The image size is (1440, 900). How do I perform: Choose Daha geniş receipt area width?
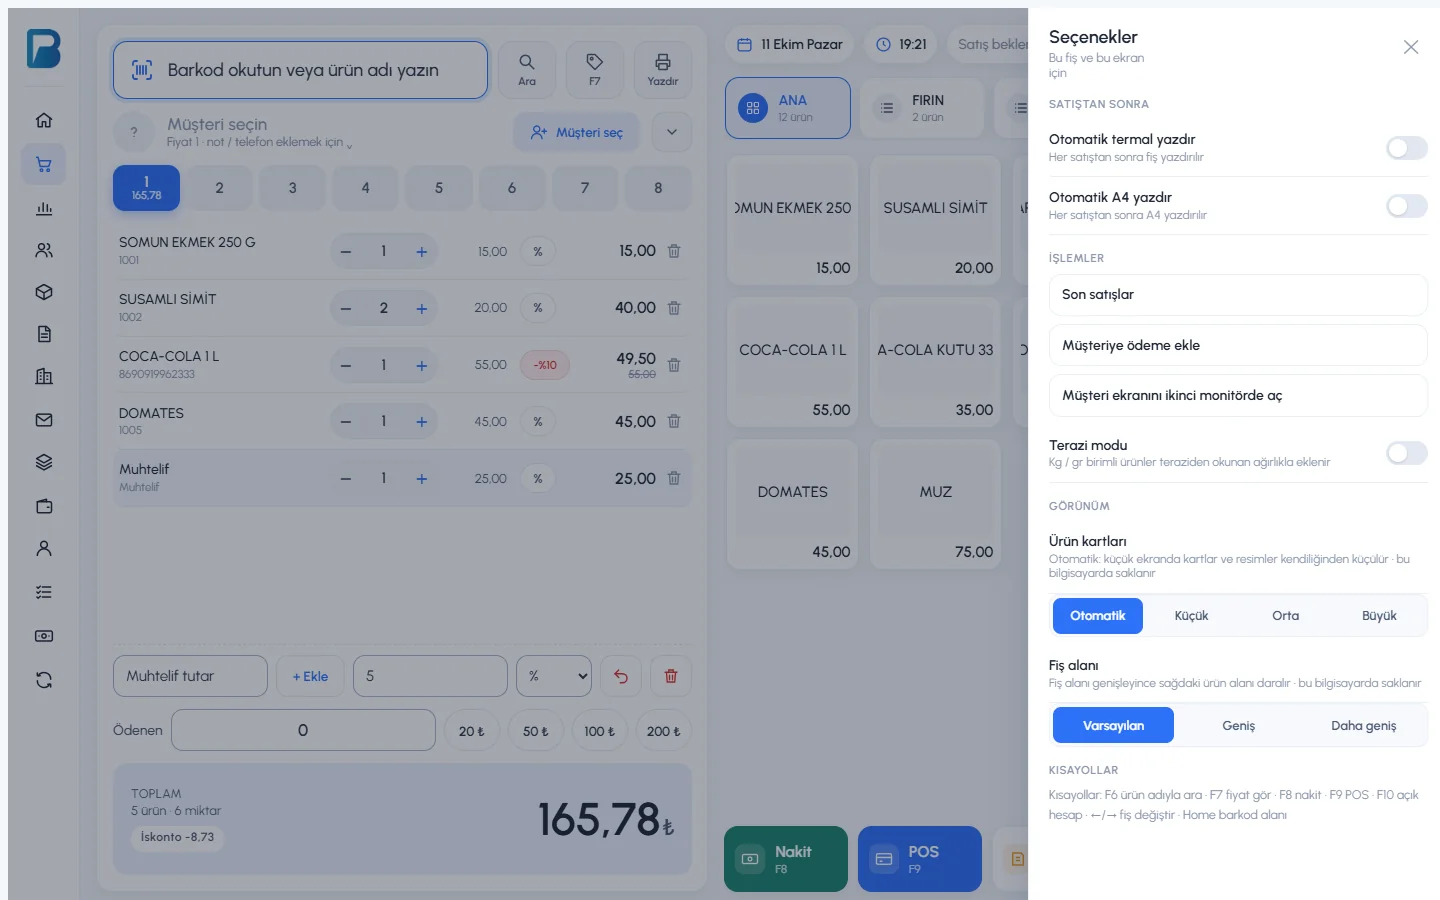1363,726
